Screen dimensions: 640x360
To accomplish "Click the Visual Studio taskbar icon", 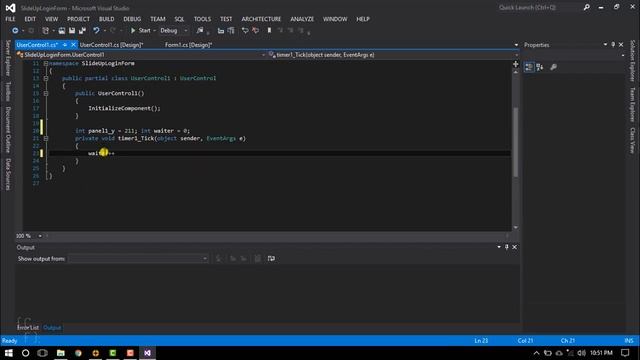I will point(147,353).
